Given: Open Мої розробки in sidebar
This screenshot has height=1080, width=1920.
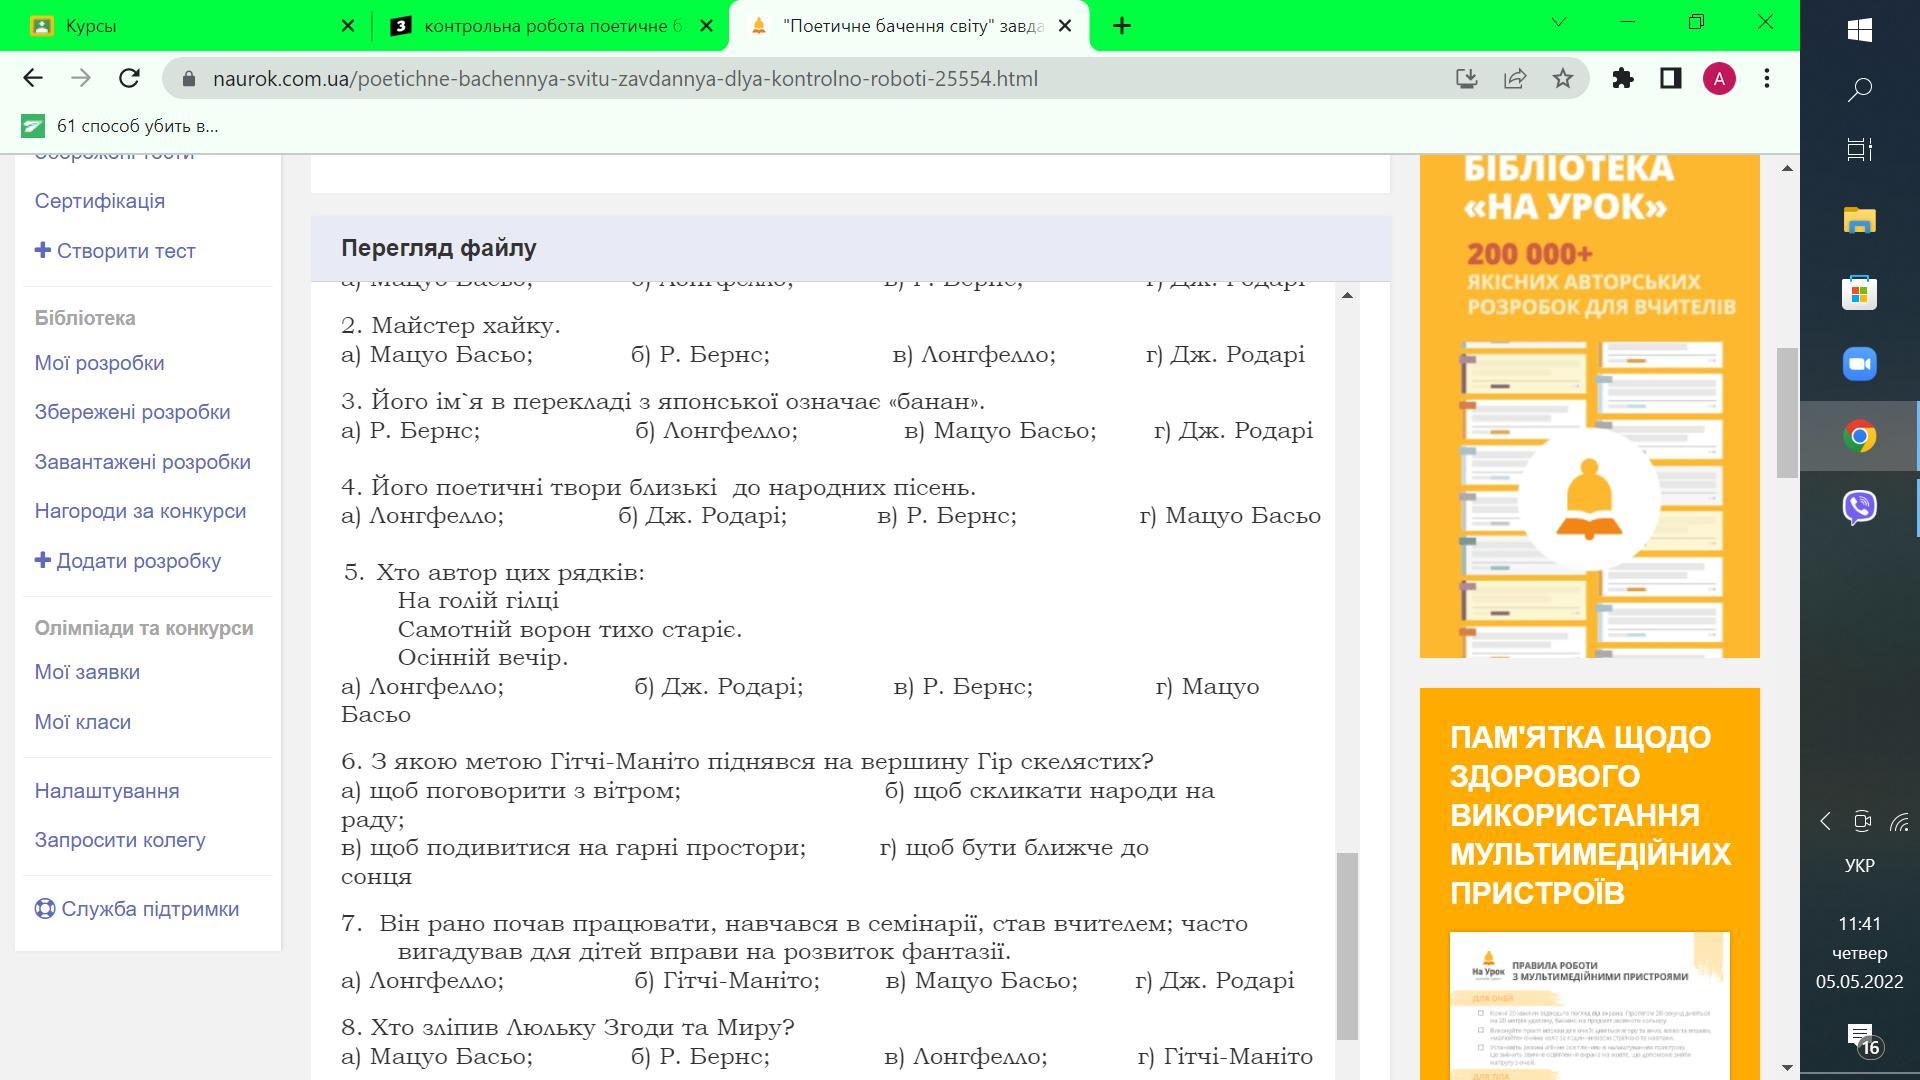Looking at the screenshot, I should (99, 363).
